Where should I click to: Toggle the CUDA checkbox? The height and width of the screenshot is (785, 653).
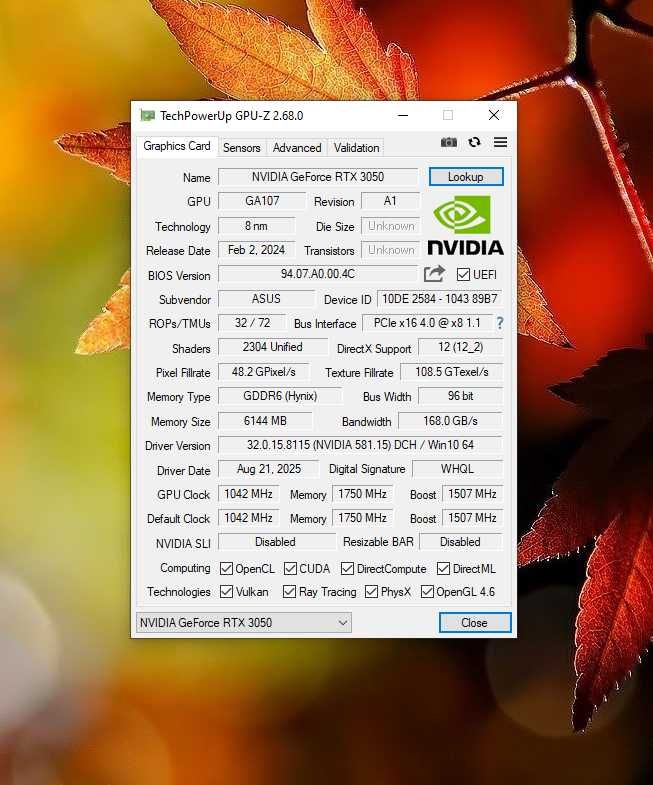click(x=290, y=568)
